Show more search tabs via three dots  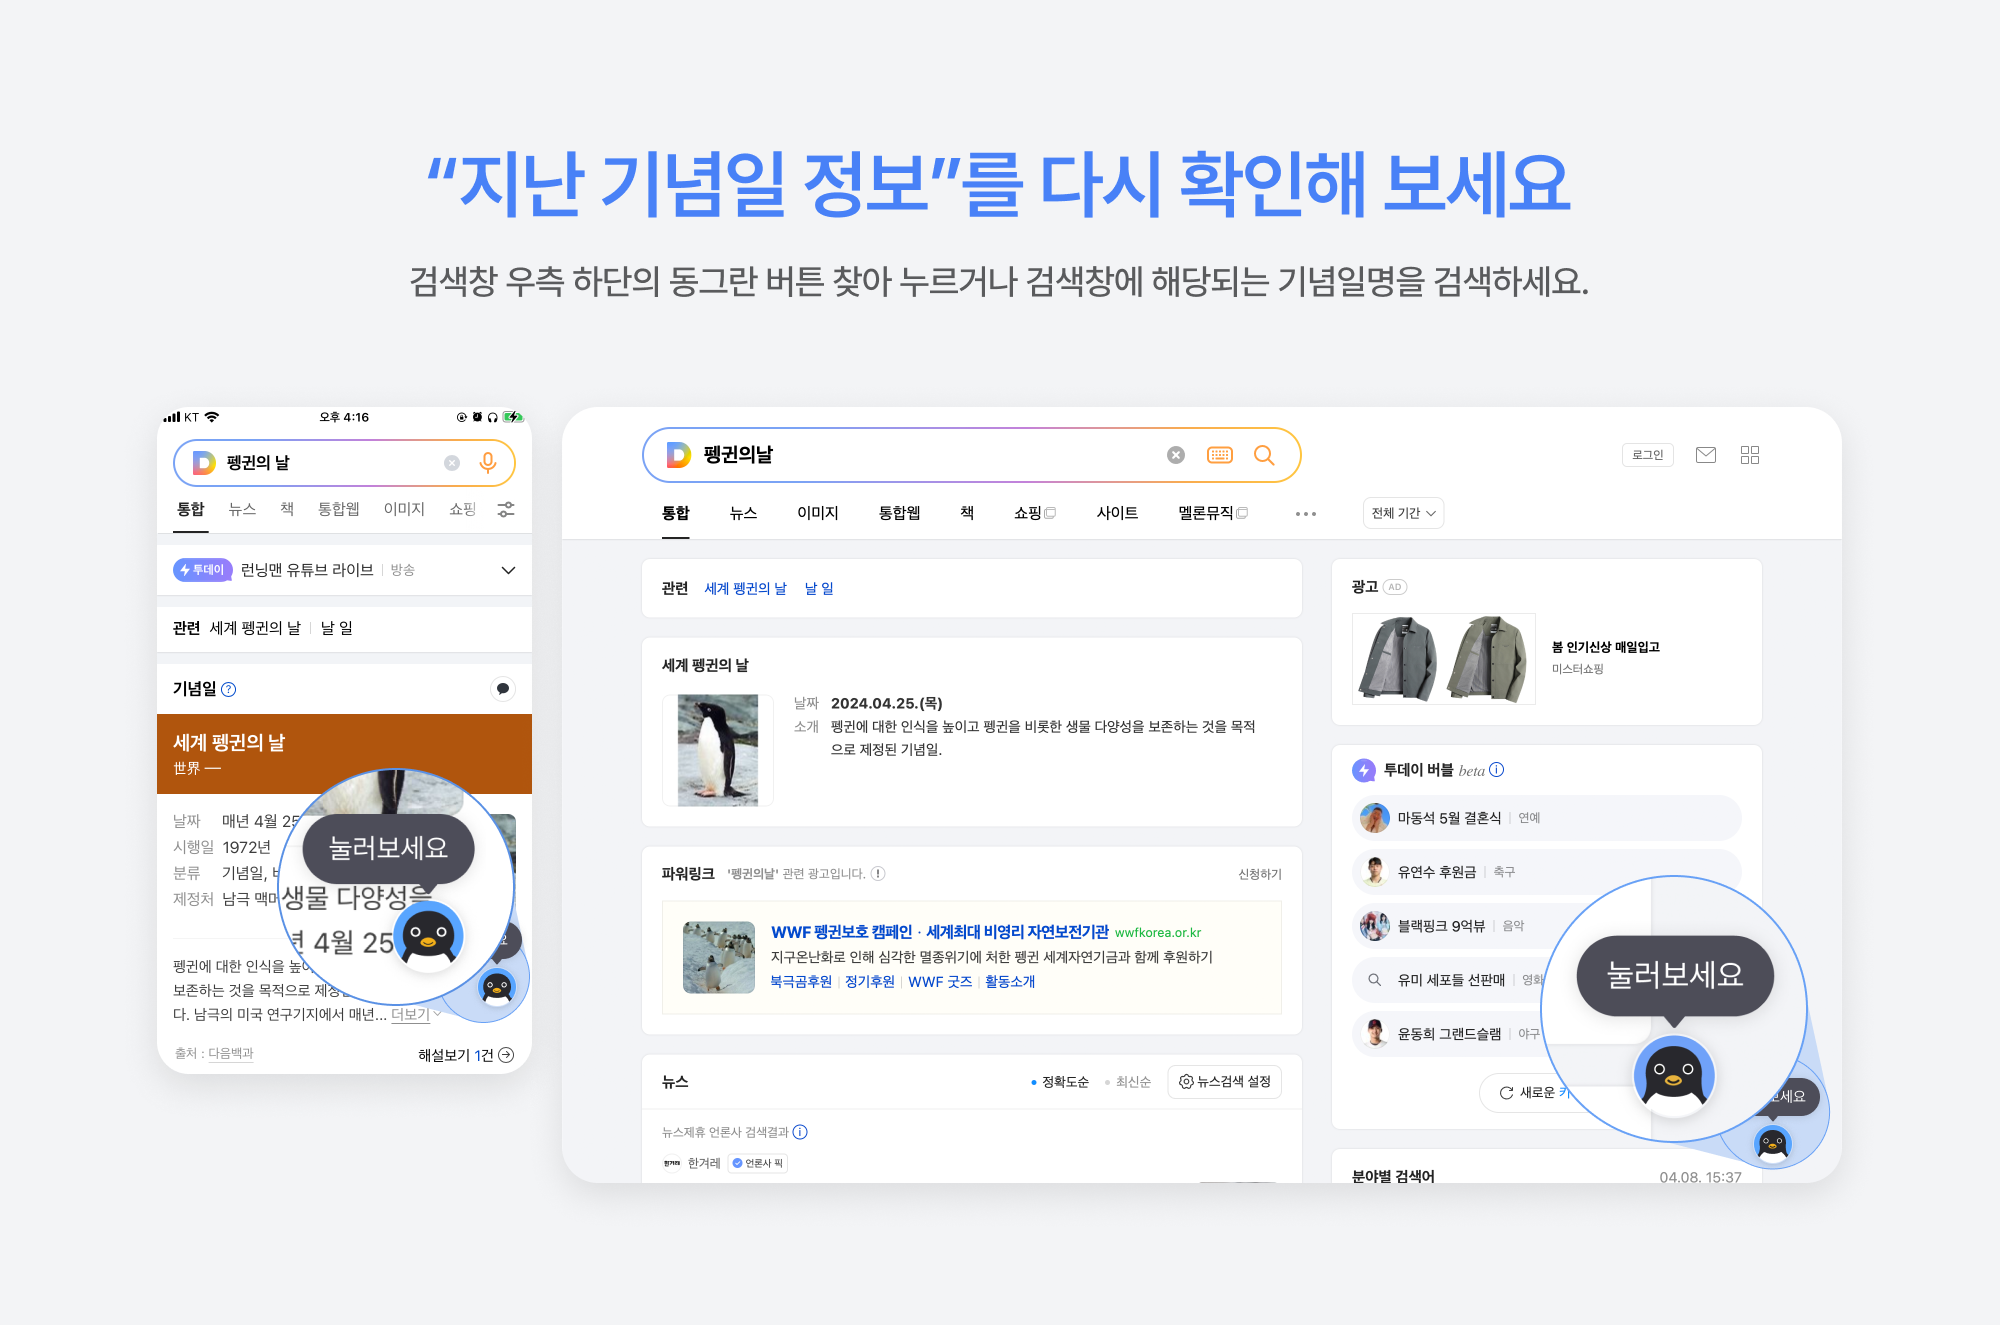click(x=1306, y=514)
